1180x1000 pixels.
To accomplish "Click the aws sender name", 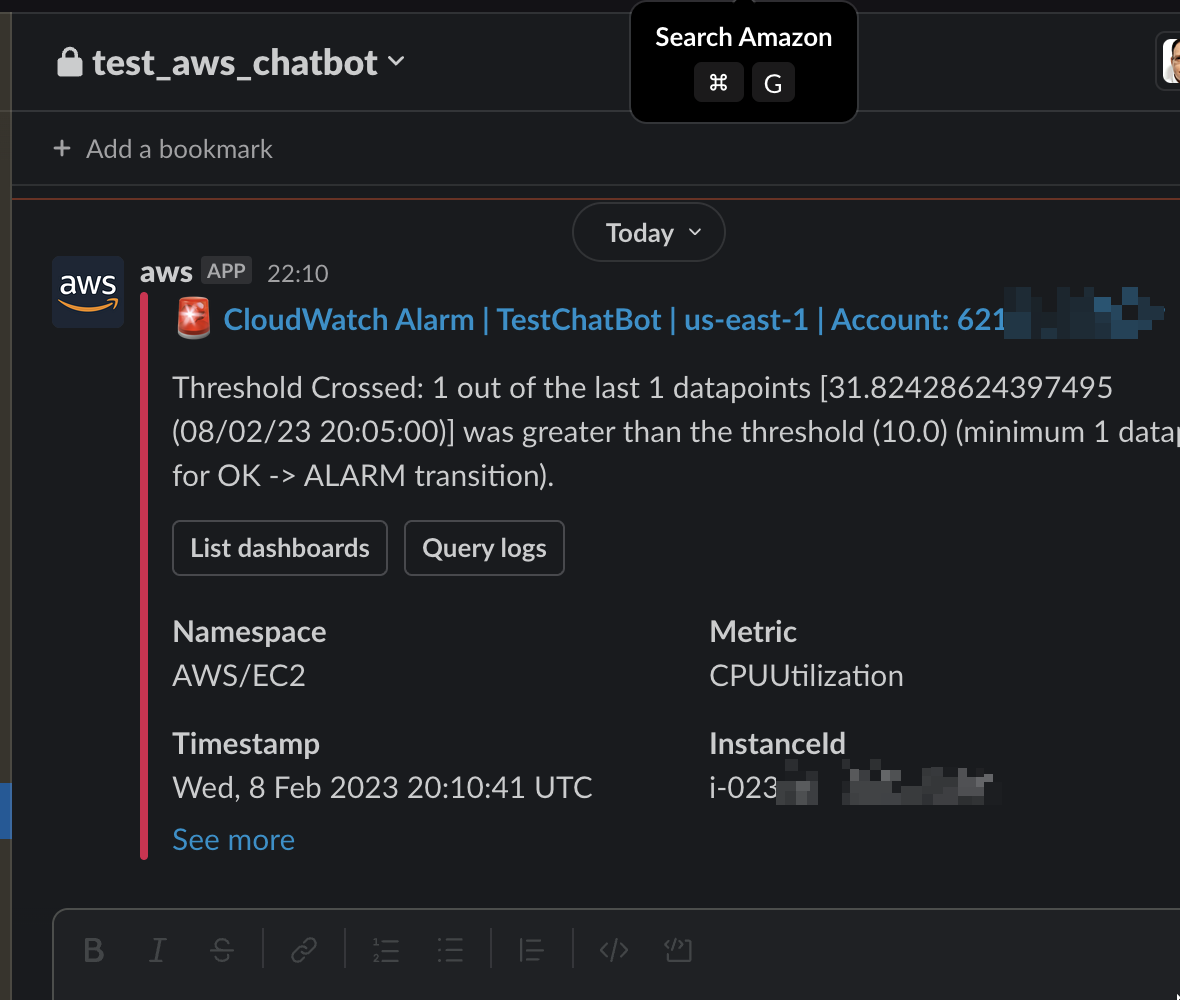I will (166, 272).
